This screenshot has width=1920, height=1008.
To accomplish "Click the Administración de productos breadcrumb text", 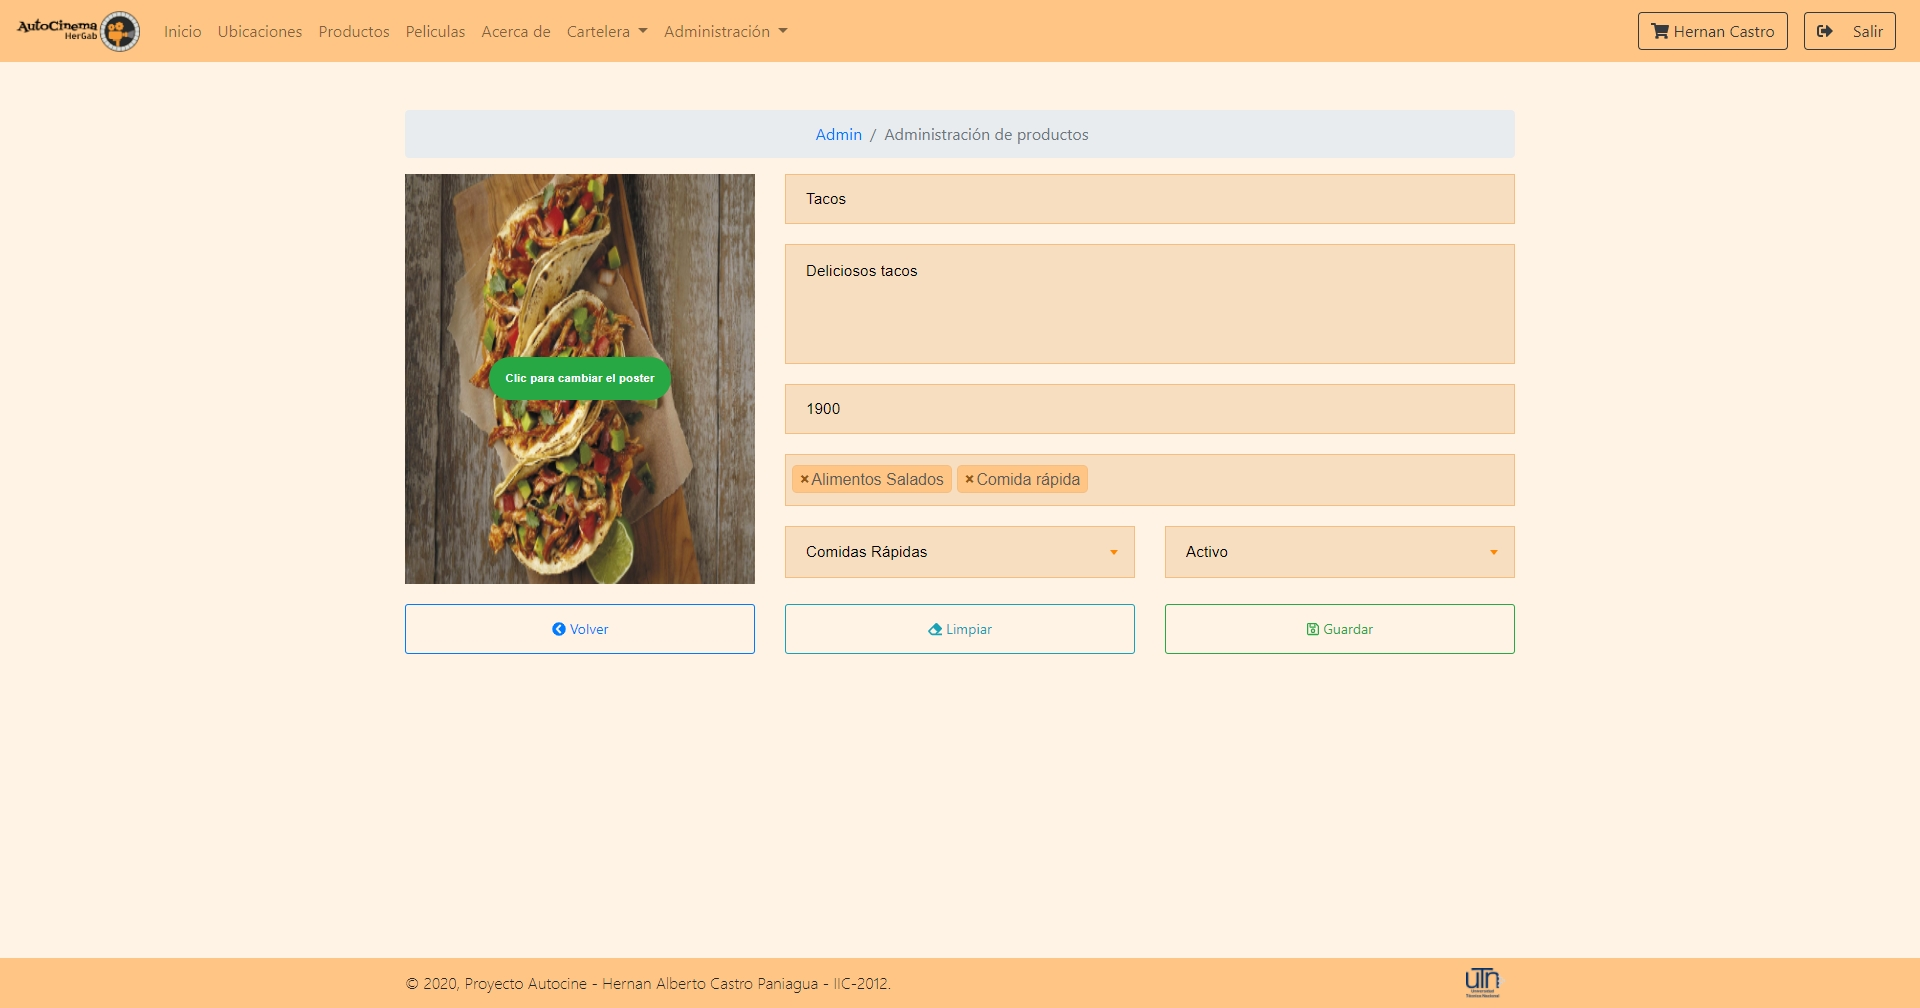I will (986, 134).
